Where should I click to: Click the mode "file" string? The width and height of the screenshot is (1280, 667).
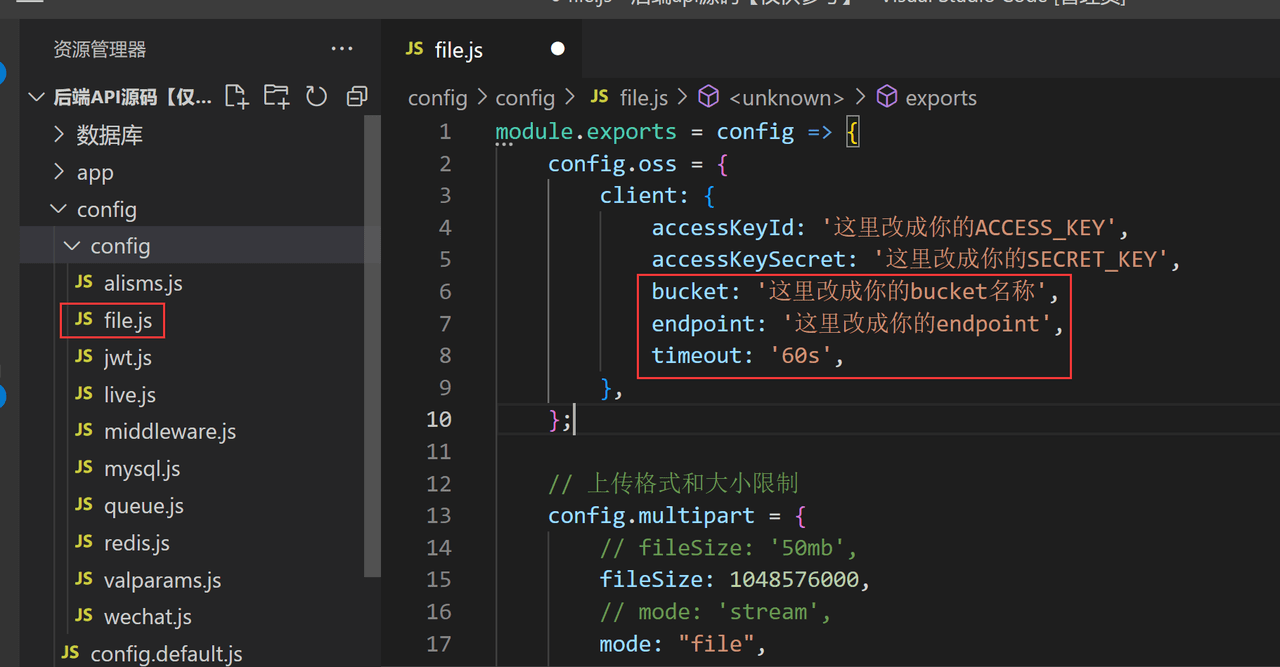tap(717, 643)
